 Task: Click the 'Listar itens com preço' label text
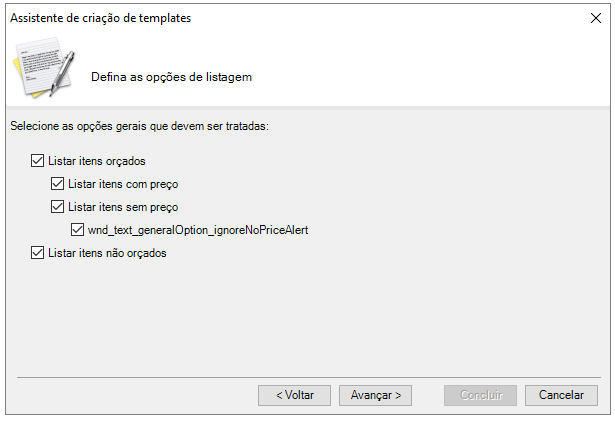click(x=123, y=184)
